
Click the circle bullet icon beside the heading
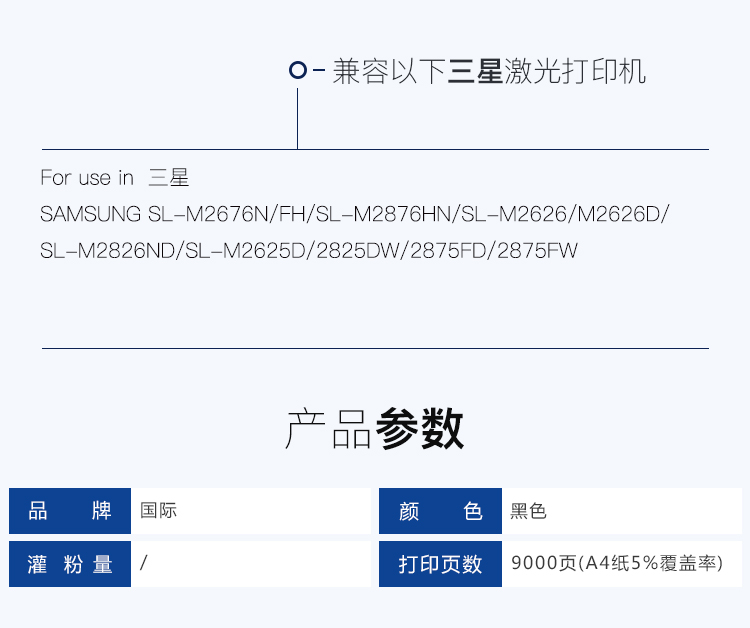pyautogui.click(x=297, y=70)
